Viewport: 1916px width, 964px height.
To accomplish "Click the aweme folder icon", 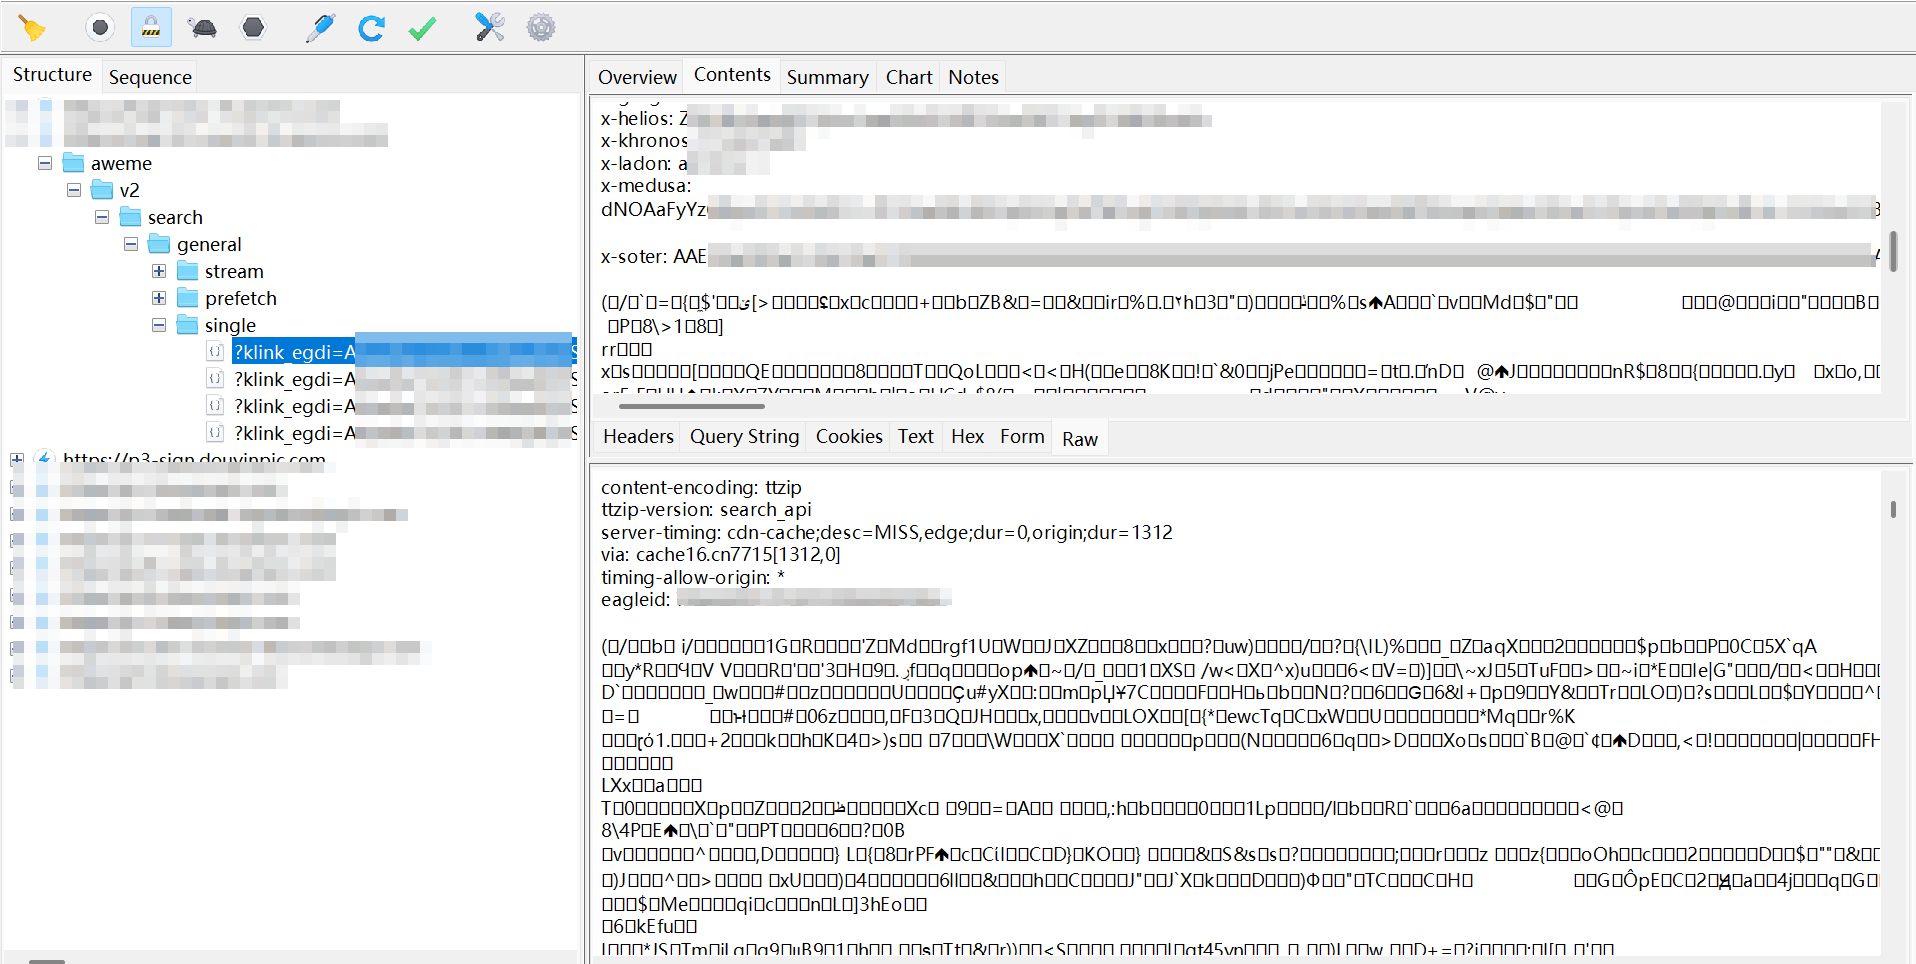I will click(74, 163).
